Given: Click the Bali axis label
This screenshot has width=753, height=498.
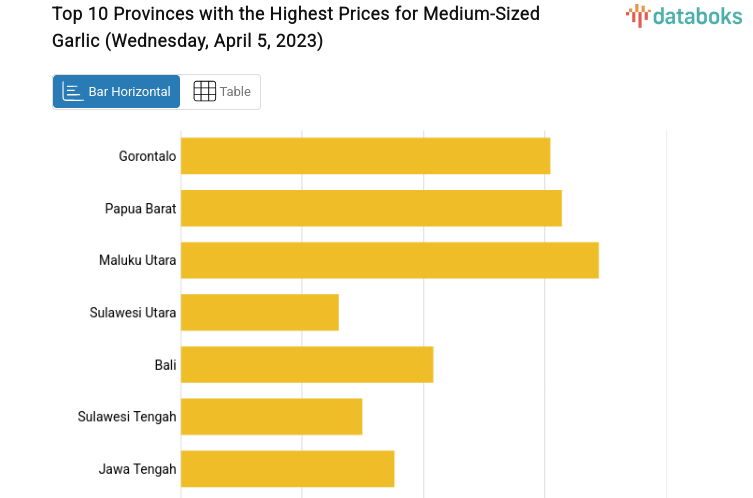Looking at the screenshot, I should point(165,364).
